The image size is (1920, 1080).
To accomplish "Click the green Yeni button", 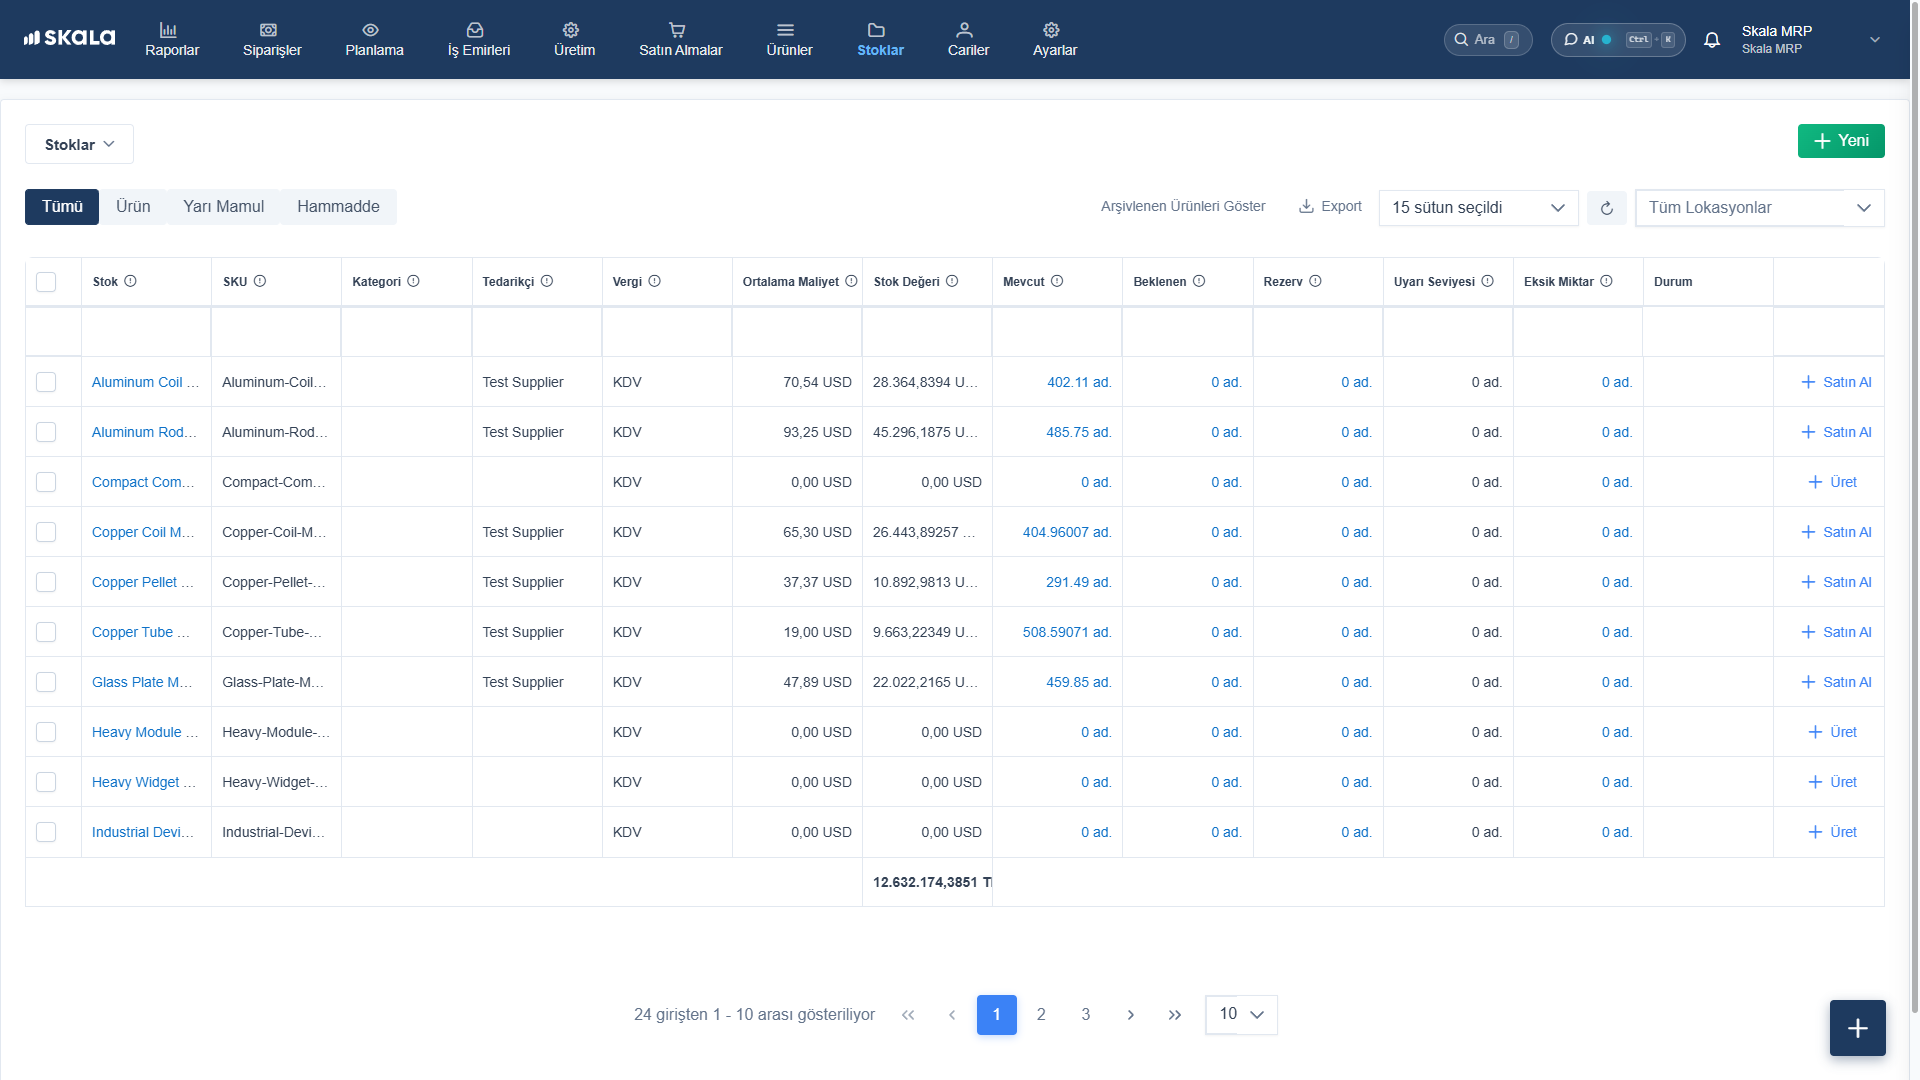I will tap(1841, 141).
